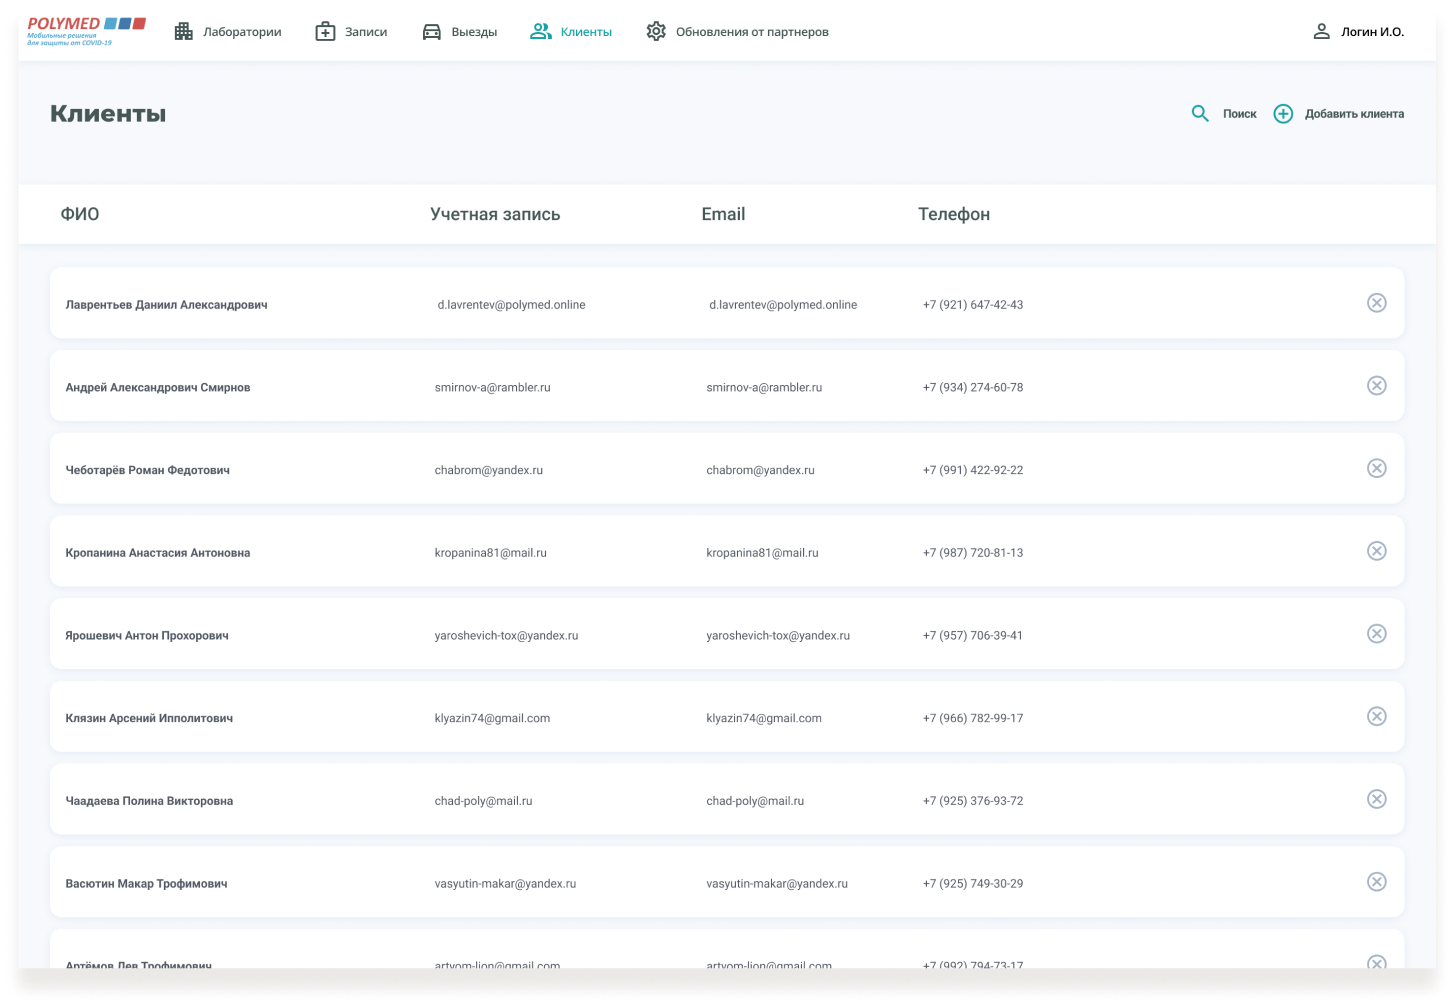Click the email yaroshevich-tox@yandex.ru in Email column

point(777,636)
